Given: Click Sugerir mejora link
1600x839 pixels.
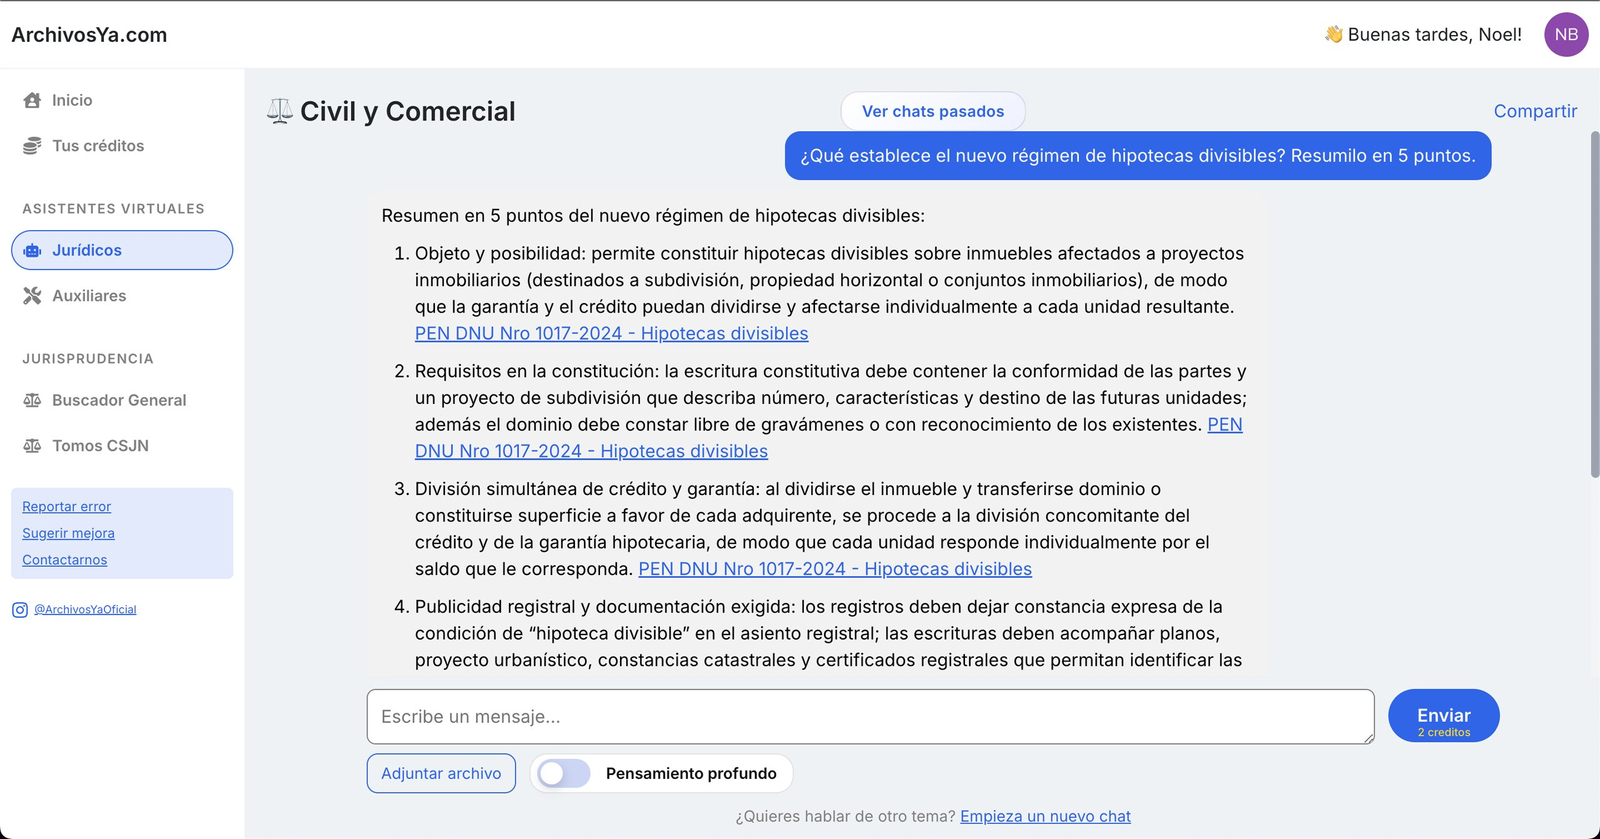Looking at the screenshot, I should click(x=68, y=534).
